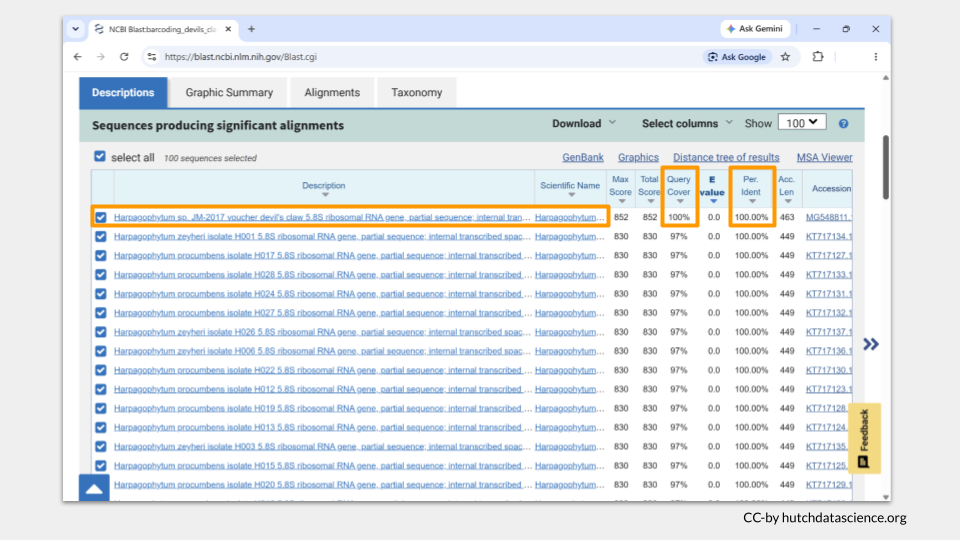Sort by the Description column arrow
Viewport: 960px width, 540px height.
point(325,195)
